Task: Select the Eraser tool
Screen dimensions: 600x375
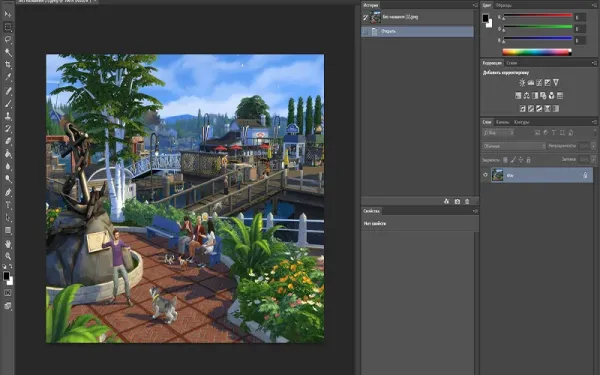Action: tap(8, 142)
